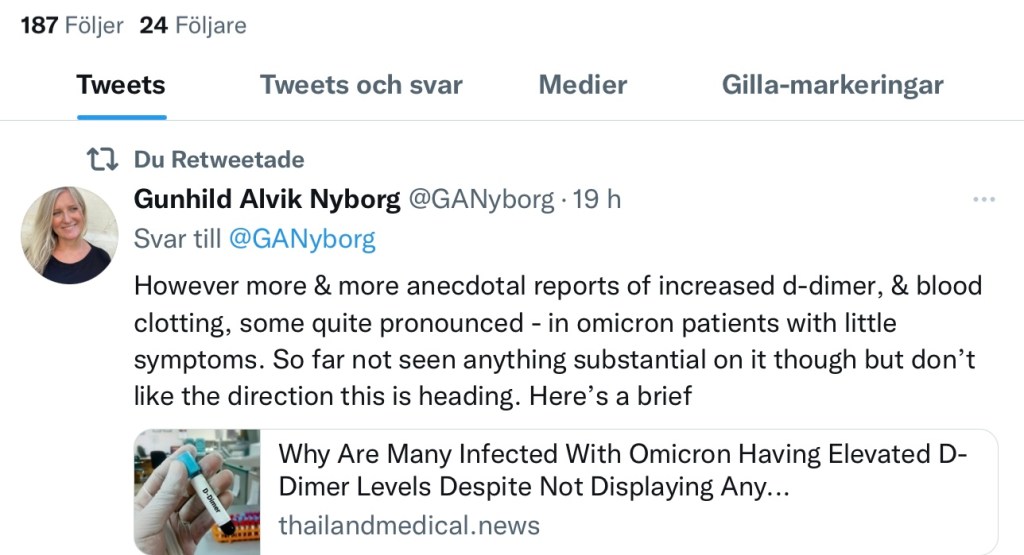This screenshot has width=1024, height=555.
Task: View the 24 Följare list
Action: pyautogui.click(x=193, y=25)
